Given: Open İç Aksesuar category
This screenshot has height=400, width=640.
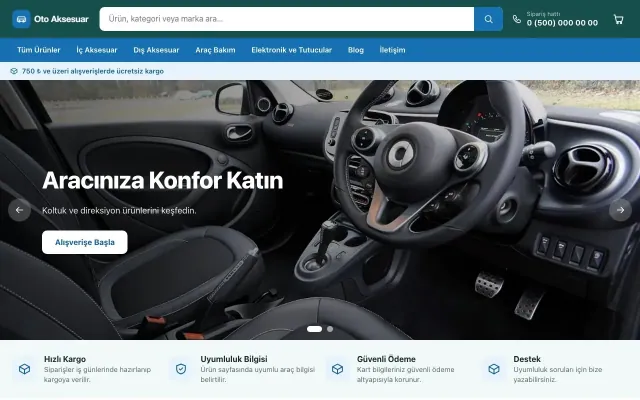Looking at the screenshot, I should 97,50.
